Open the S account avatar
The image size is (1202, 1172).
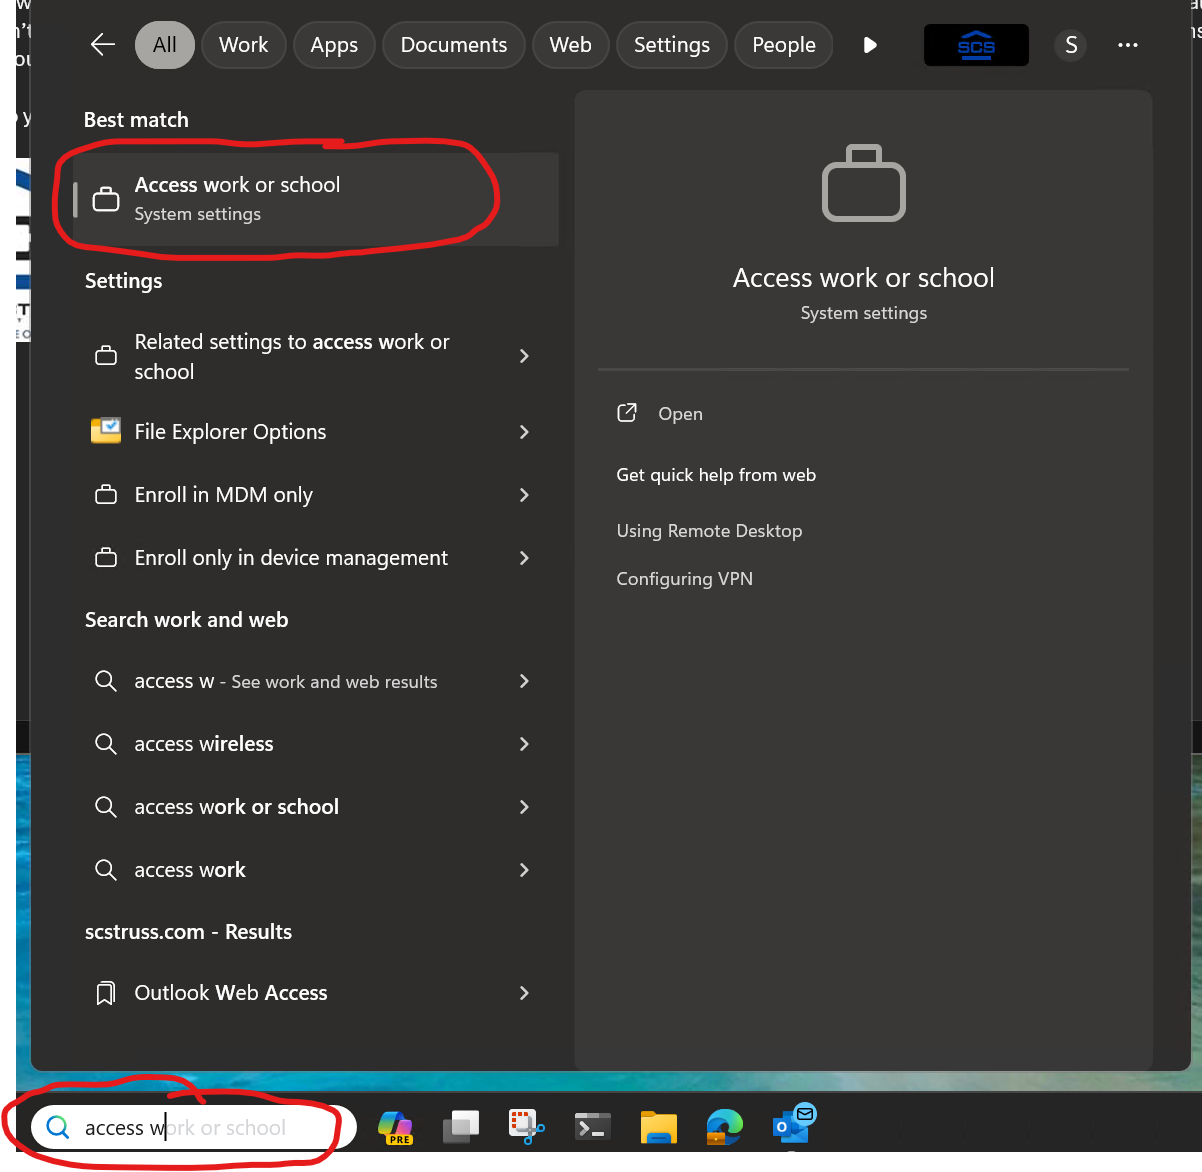1071,45
